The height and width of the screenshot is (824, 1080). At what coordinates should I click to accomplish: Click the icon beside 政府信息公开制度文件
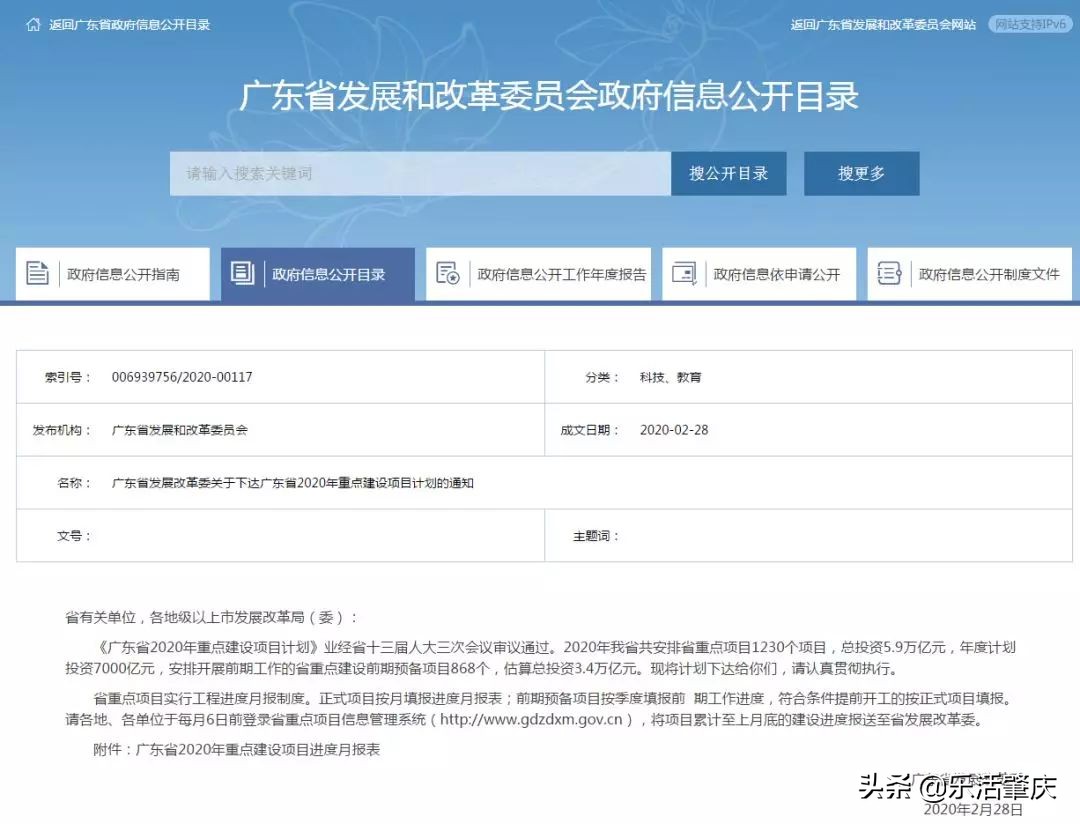click(x=889, y=272)
